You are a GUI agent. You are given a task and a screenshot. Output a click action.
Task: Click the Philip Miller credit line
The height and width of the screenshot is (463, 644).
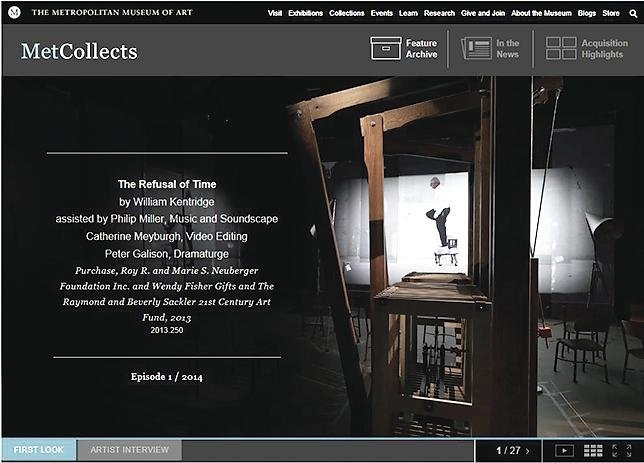point(167,219)
